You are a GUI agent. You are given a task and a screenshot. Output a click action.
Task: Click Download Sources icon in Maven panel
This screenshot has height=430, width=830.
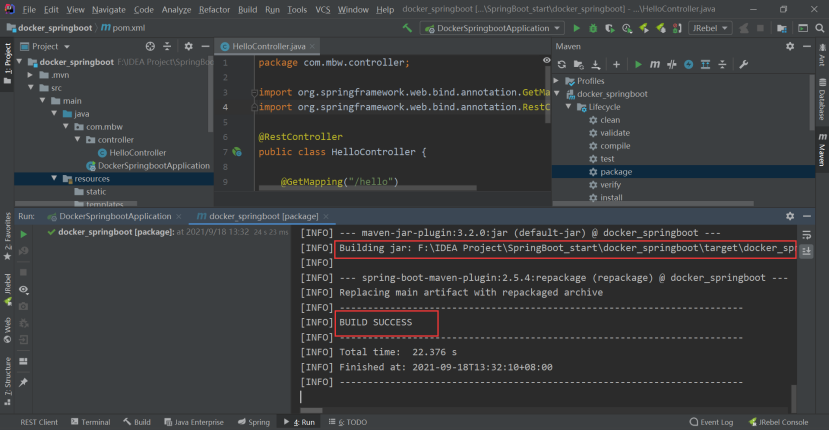tap(596, 65)
